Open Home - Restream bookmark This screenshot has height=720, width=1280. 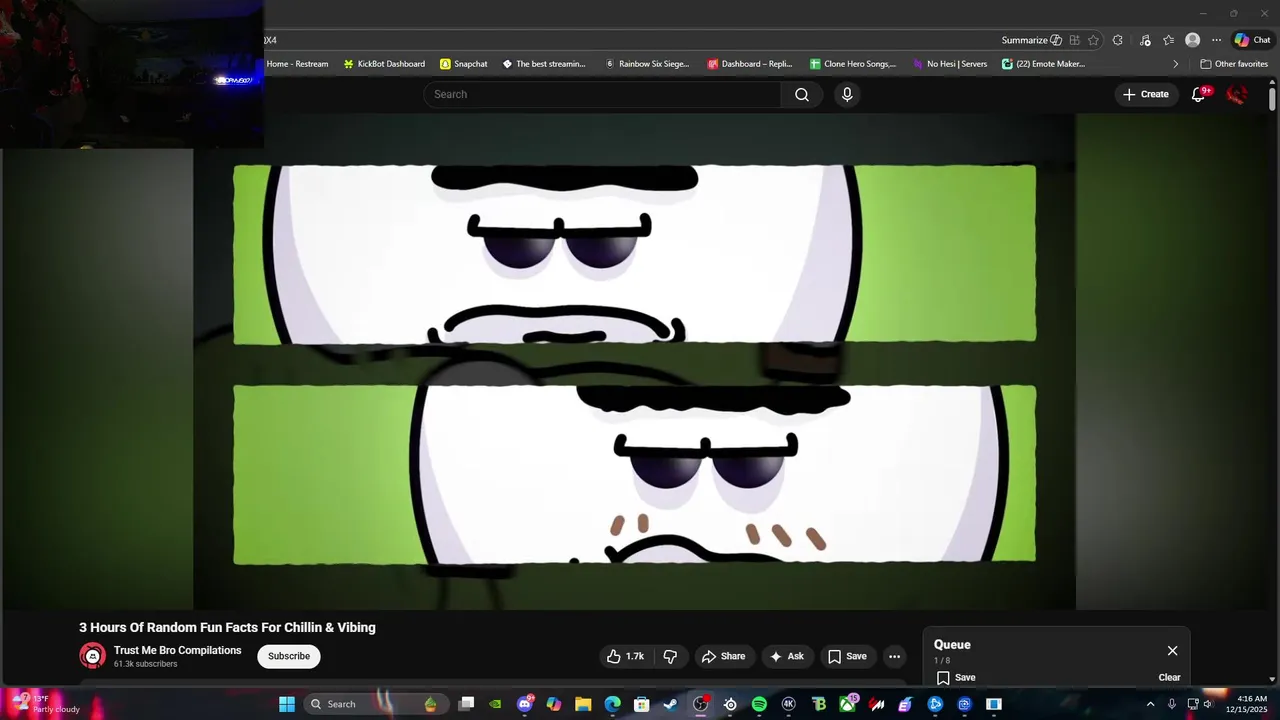coord(297,64)
